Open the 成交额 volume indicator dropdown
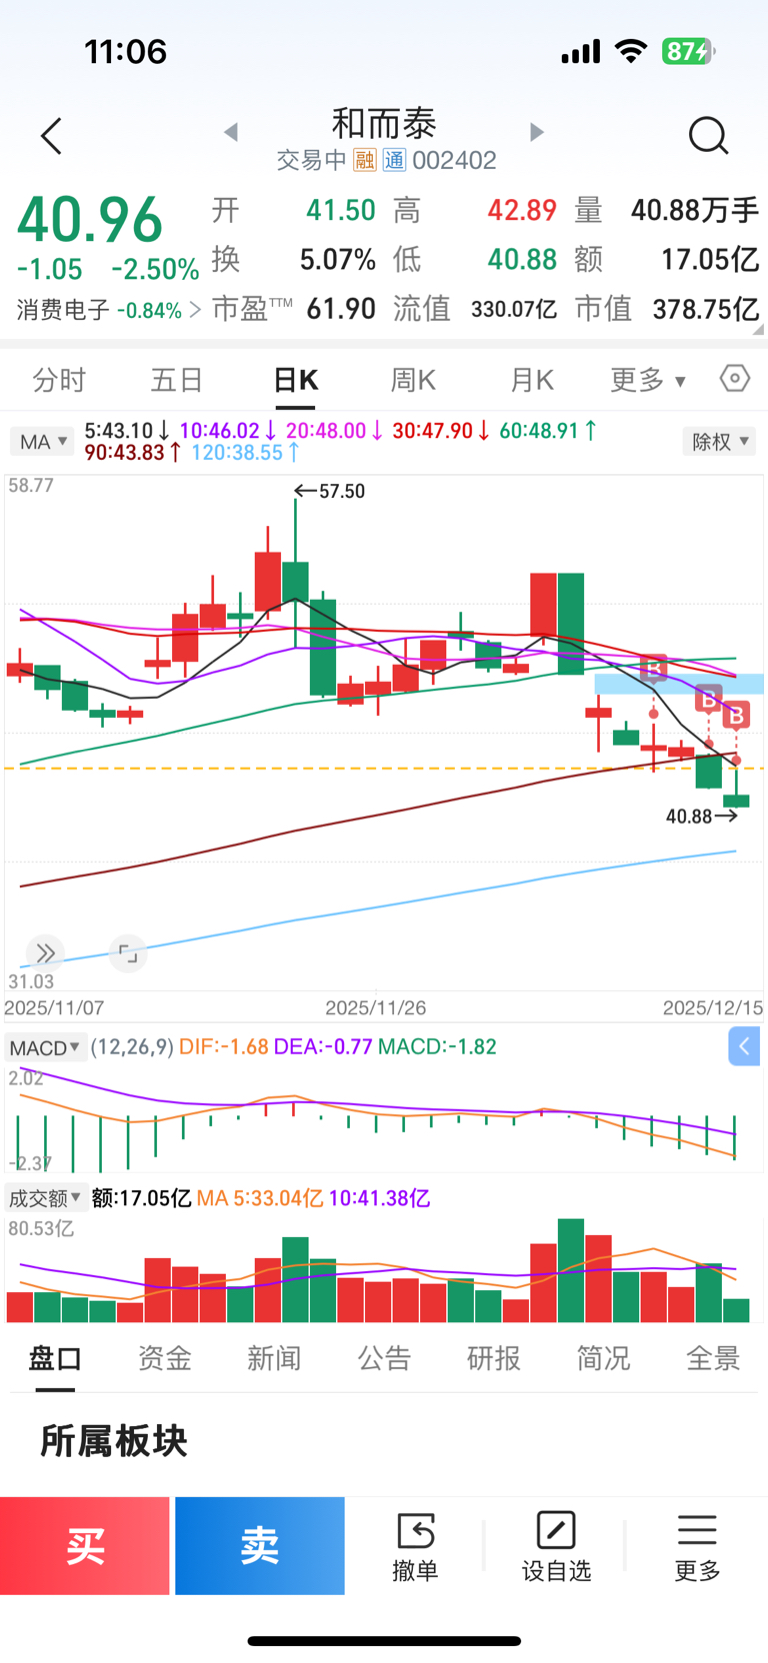This screenshot has width=768, height=1663. pyautogui.click(x=45, y=1197)
